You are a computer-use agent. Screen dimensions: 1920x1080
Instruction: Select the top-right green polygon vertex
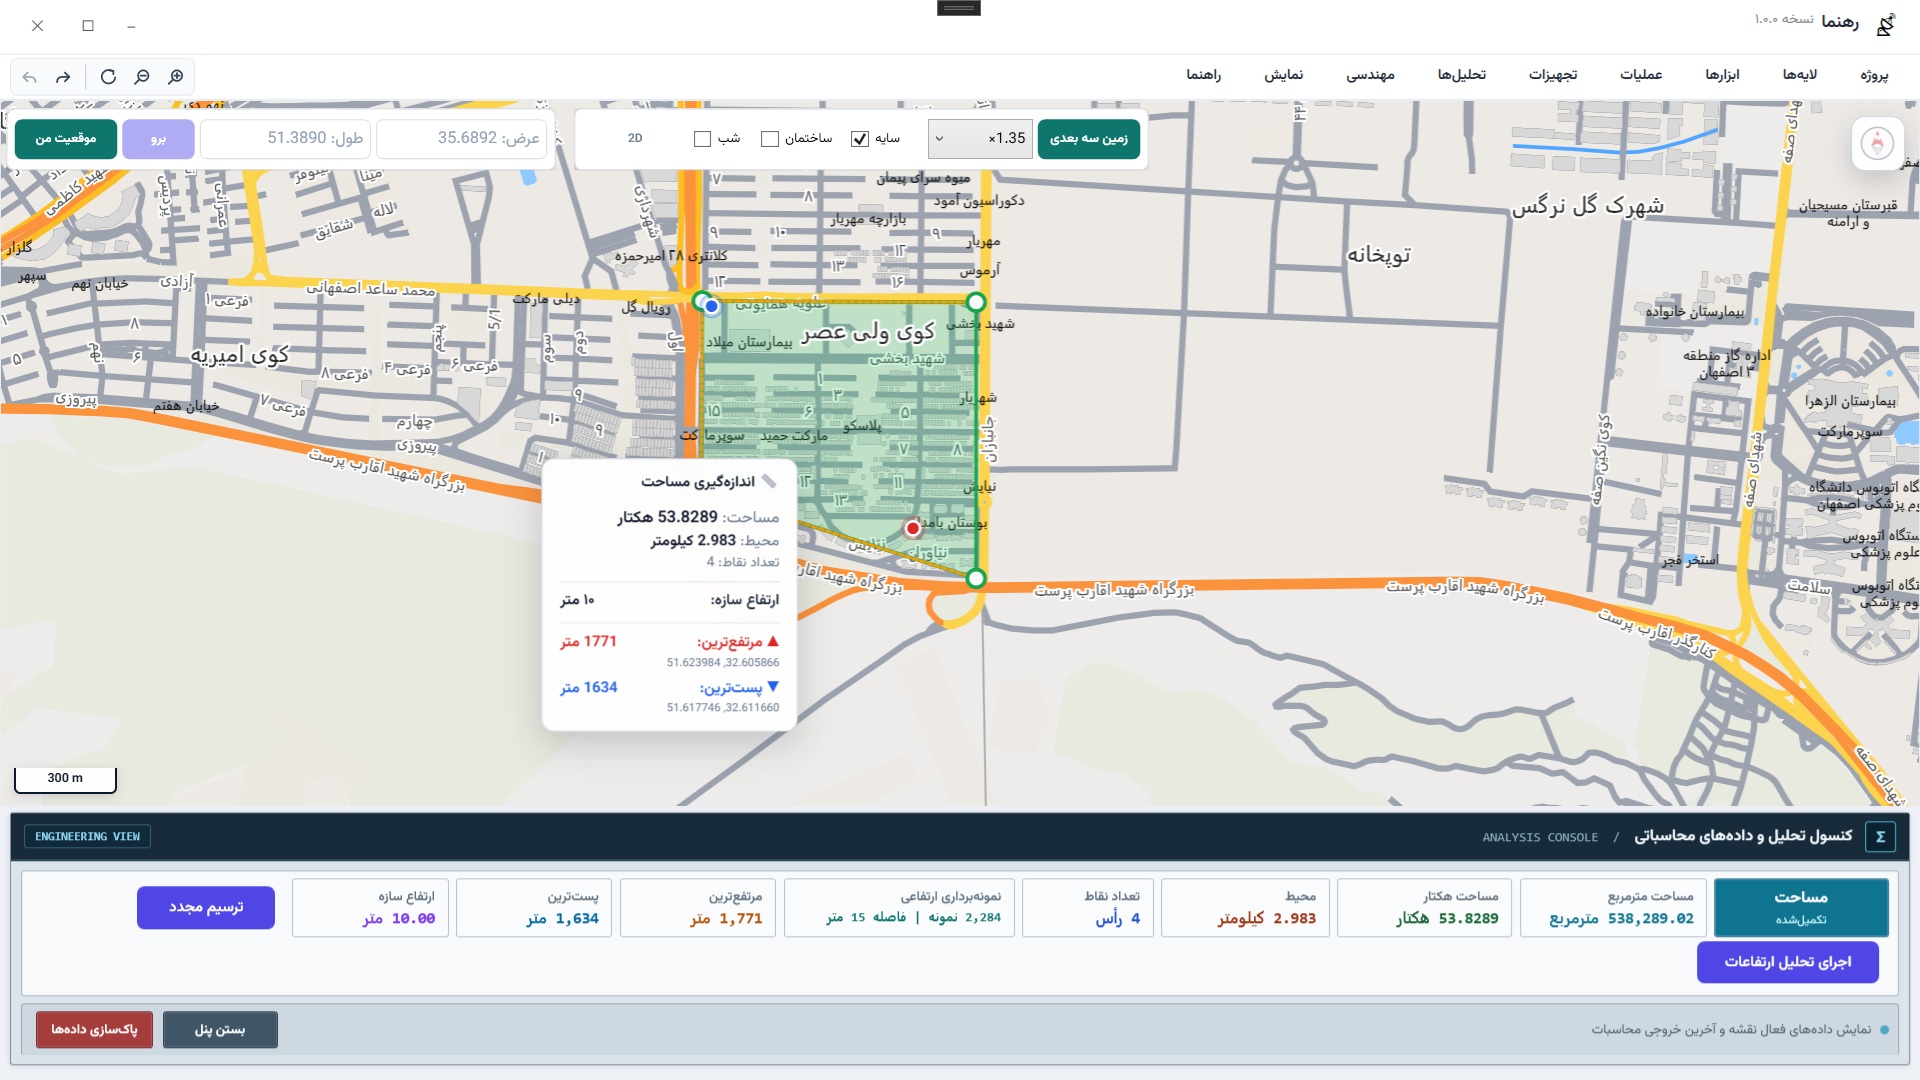coord(976,302)
